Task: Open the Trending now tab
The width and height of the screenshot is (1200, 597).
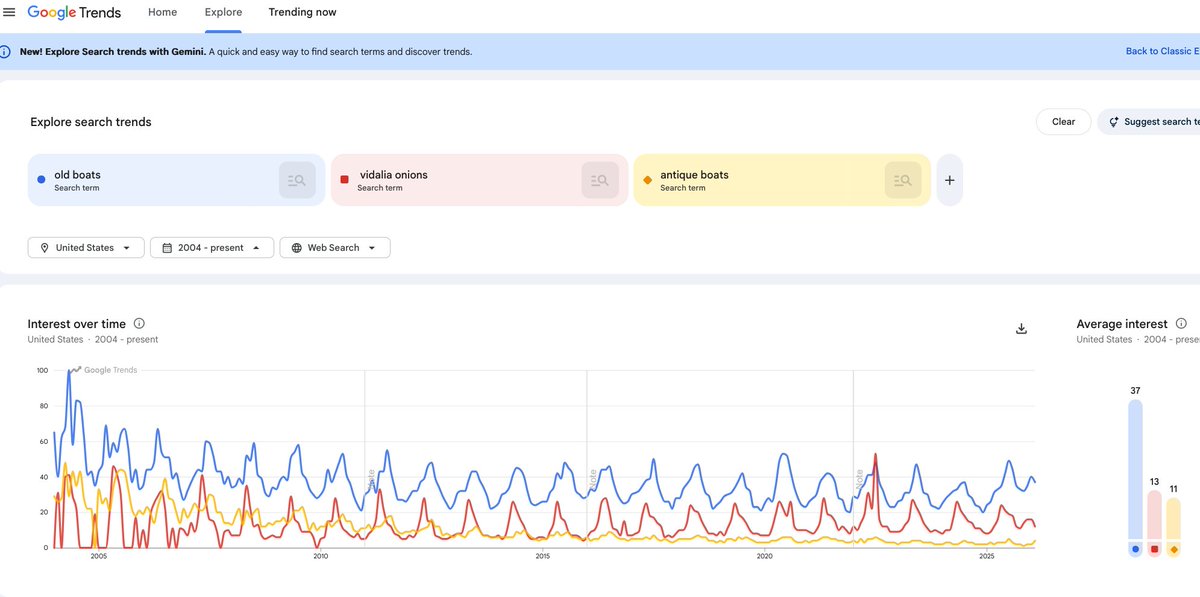Action: point(302,12)
